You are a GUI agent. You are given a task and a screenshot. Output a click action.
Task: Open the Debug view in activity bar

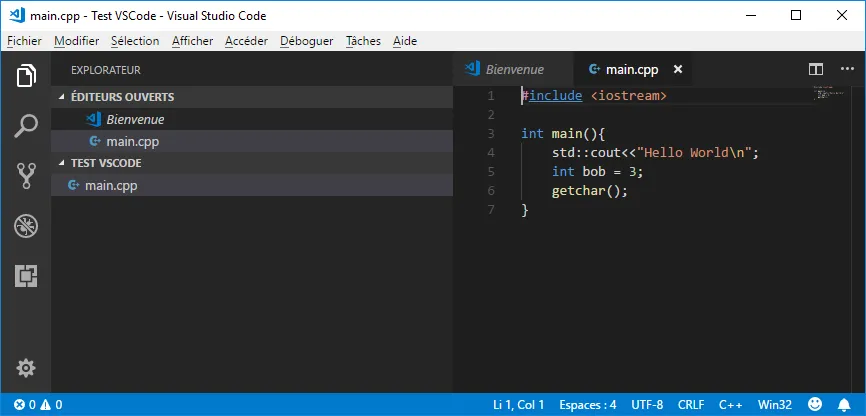pos(26,226)
